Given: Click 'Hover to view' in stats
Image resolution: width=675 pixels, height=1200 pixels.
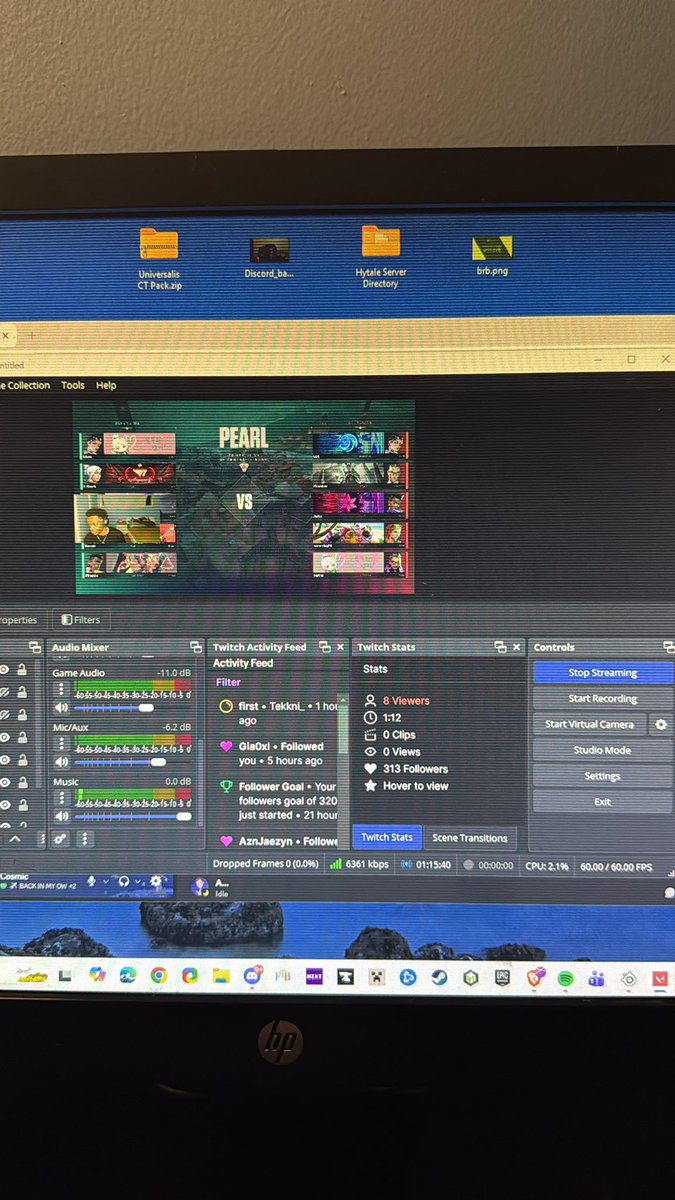Looking at the screenshot, I should (415, 786).
